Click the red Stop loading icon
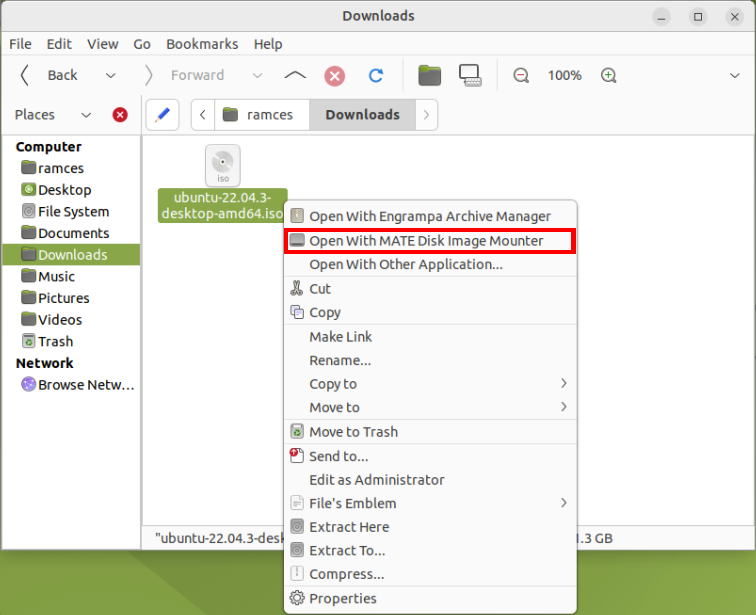 pyautogui.click(x=335, y=76)
